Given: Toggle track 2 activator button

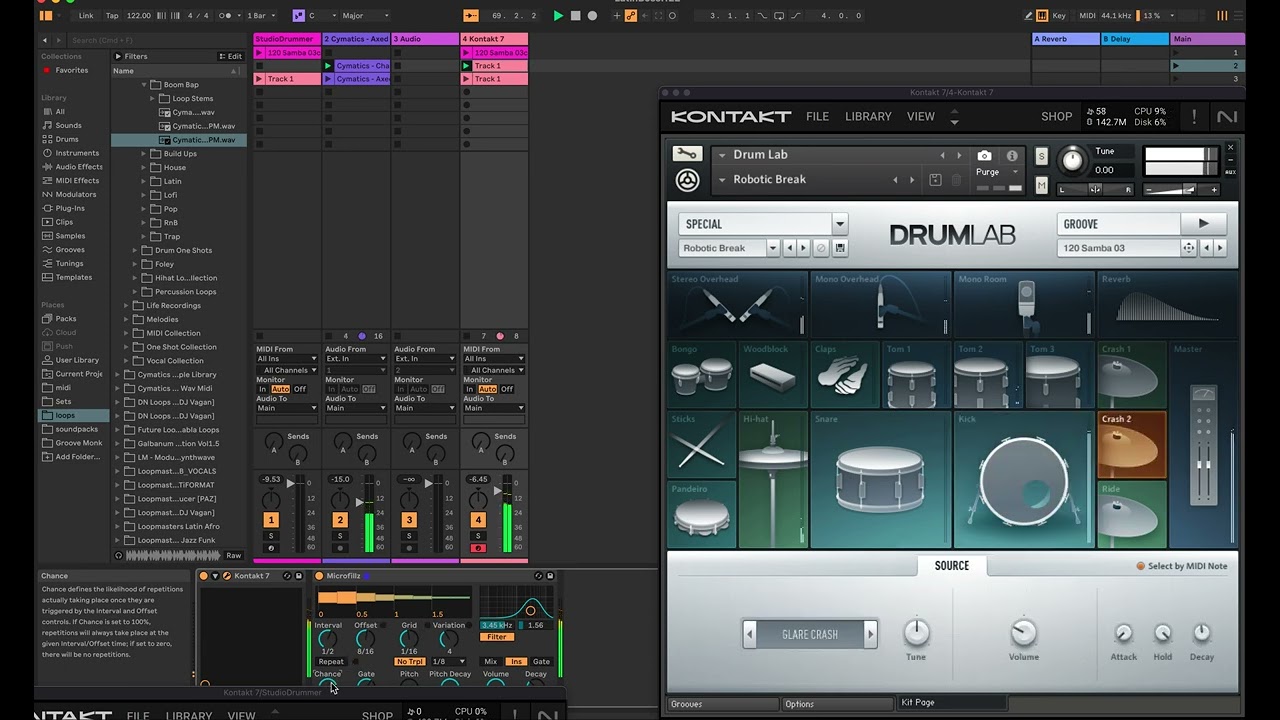Looking at the screenshot, I should [x=340, y=520].
